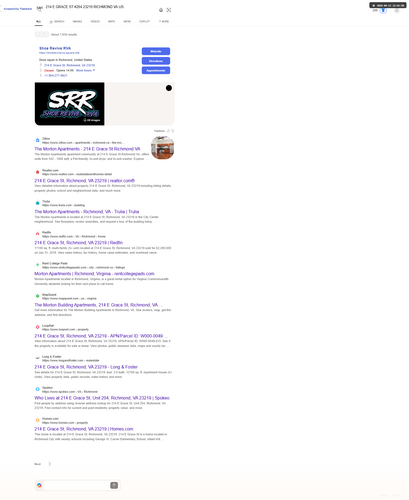Viewport: 409px width, 500px height.
Task: Open the All results tab
Action: 38,21
